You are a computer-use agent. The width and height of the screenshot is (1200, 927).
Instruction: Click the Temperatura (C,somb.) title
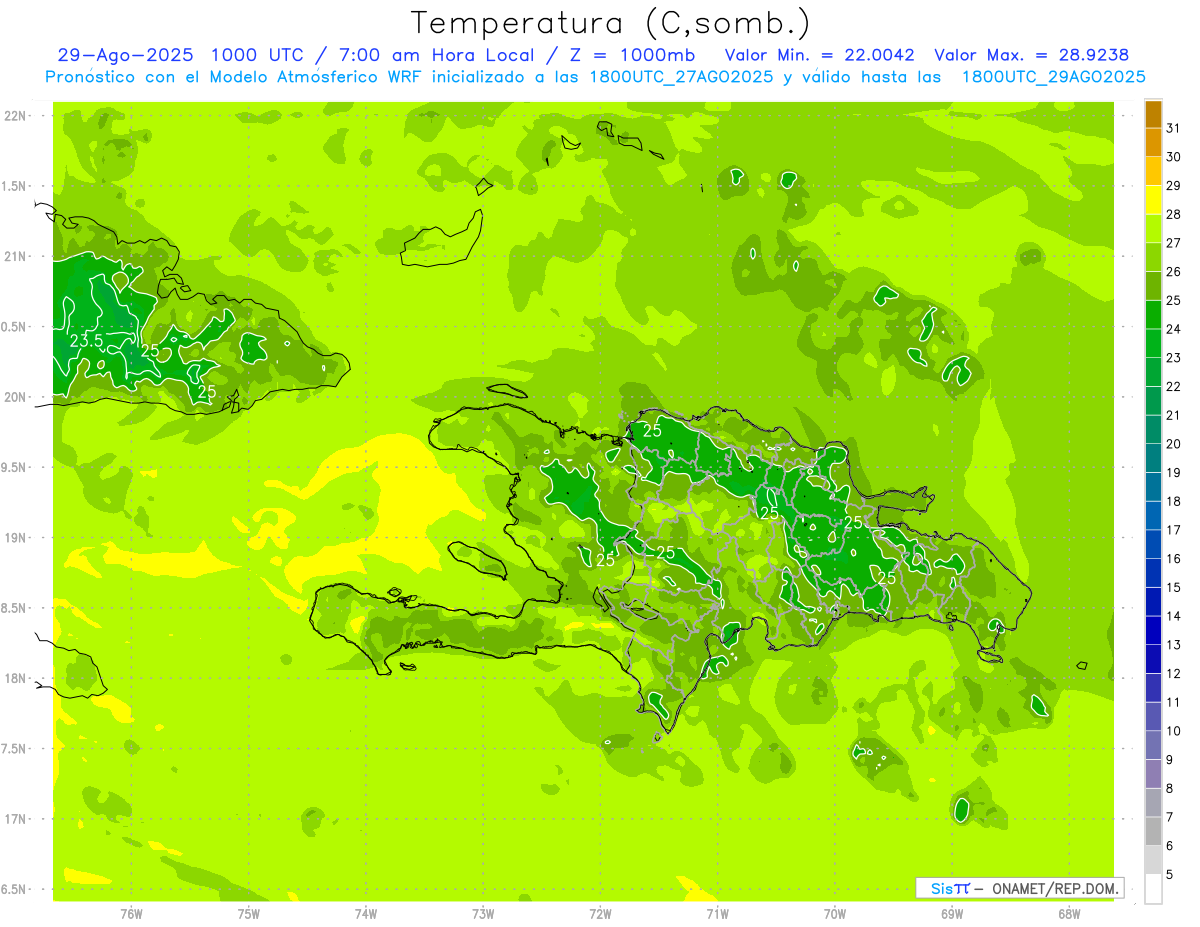click(611, 23)
